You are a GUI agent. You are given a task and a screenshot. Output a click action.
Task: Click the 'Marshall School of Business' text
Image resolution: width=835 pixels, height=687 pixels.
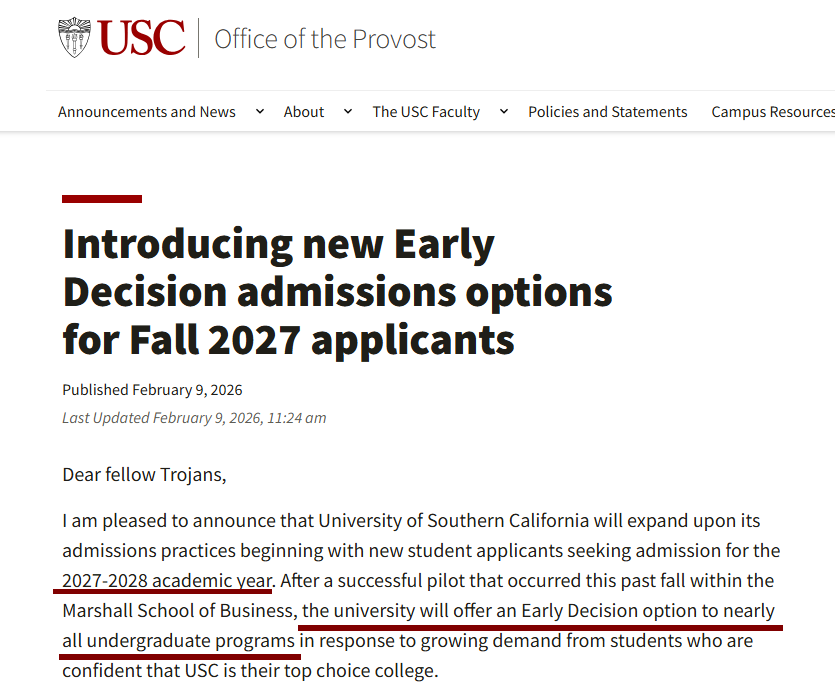pyautogui.click(x=177, y=610)
